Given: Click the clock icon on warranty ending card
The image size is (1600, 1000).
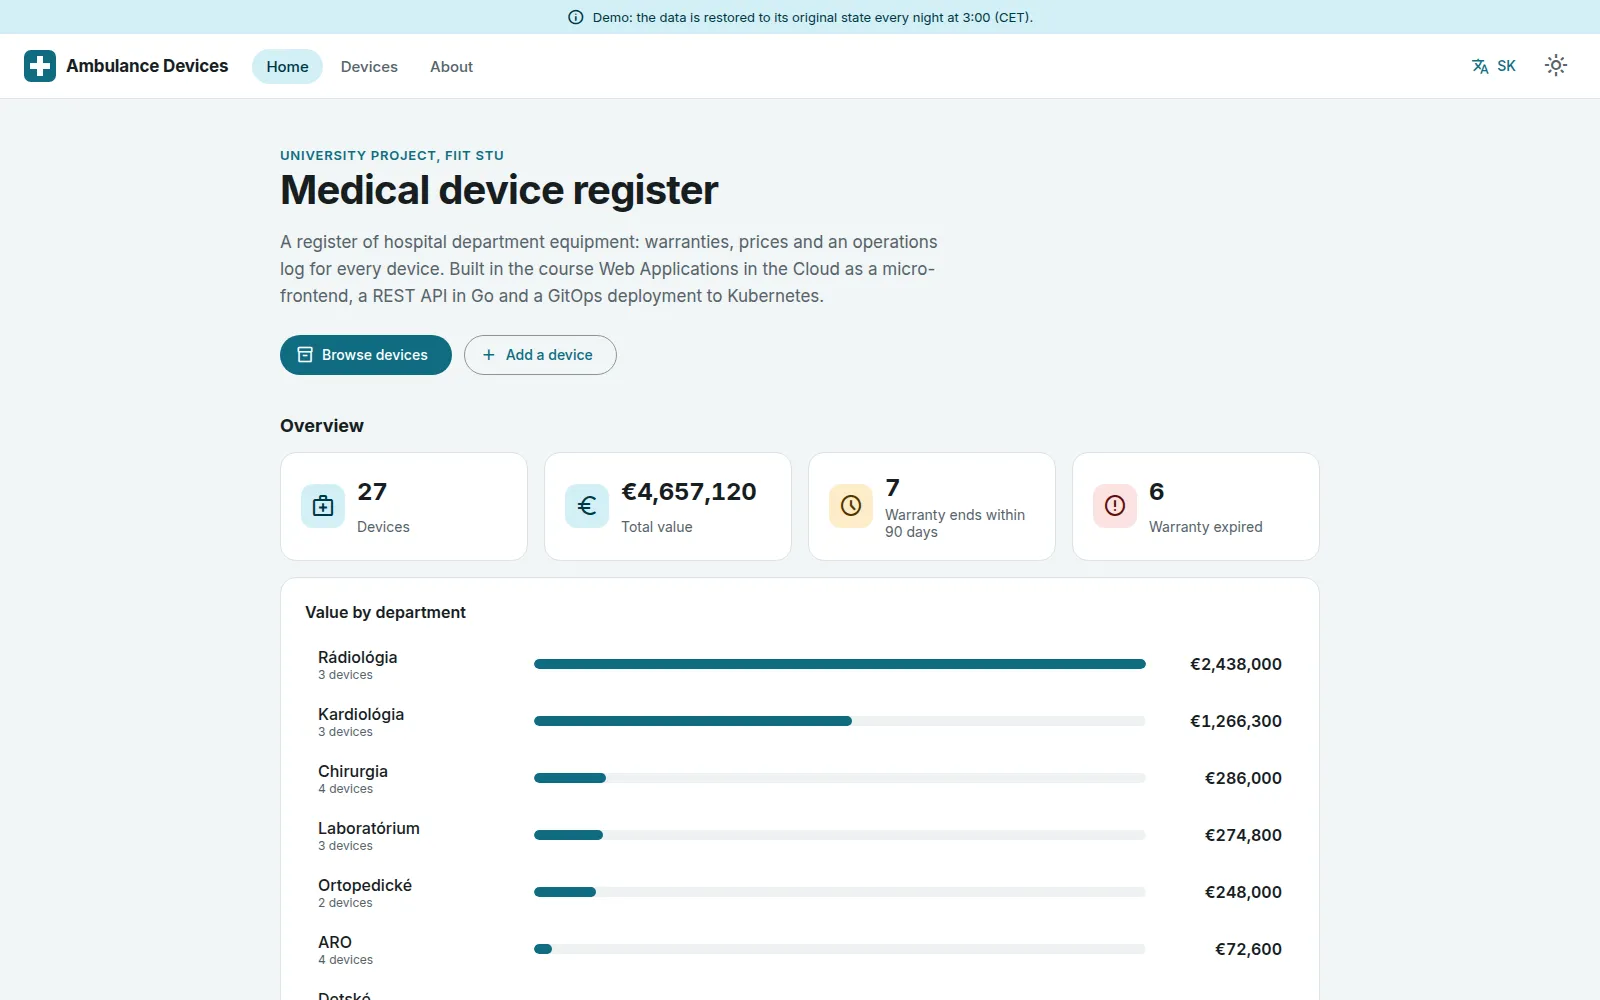Looking at the screenshot, I should (851, 506).
